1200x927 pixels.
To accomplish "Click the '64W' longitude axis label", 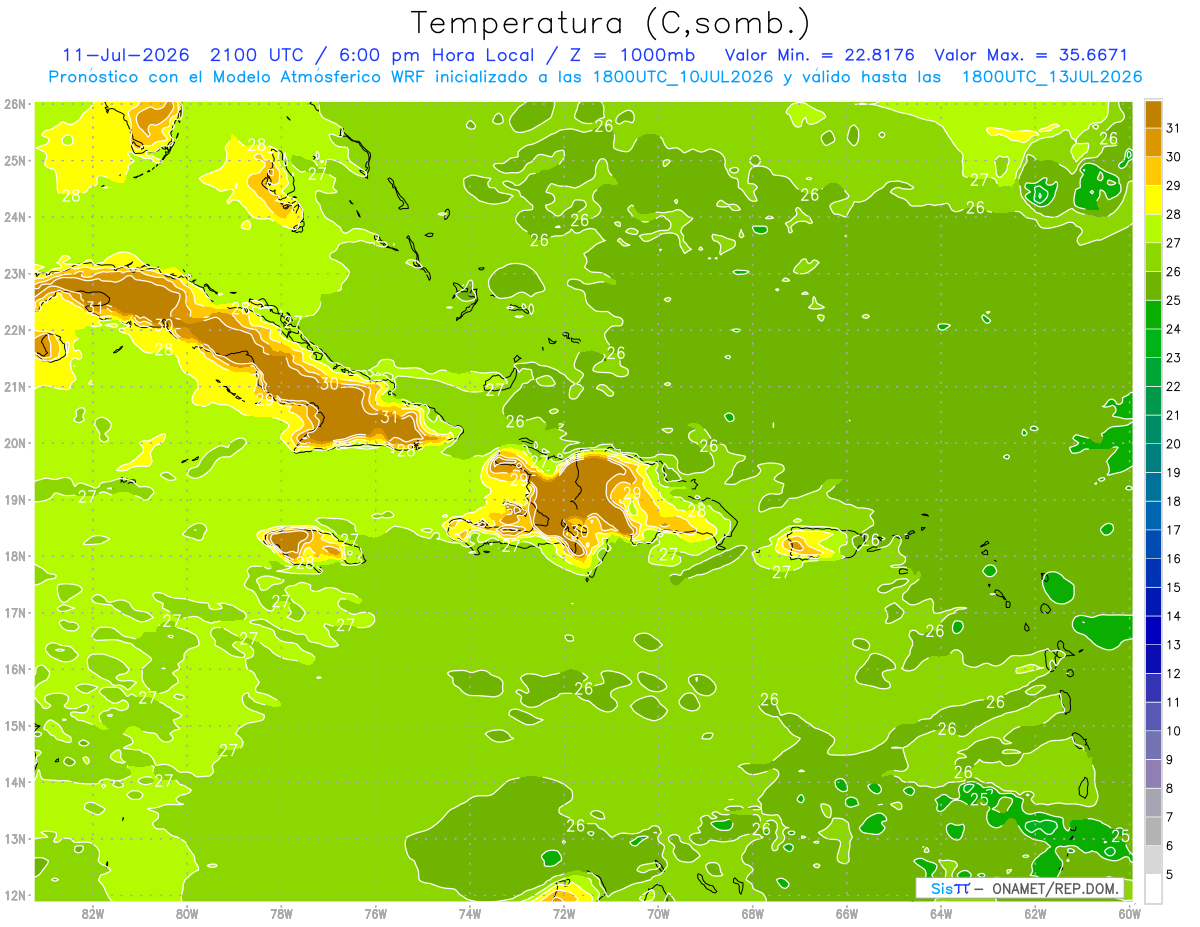I will pyautogui.click(x=941, y=913).
